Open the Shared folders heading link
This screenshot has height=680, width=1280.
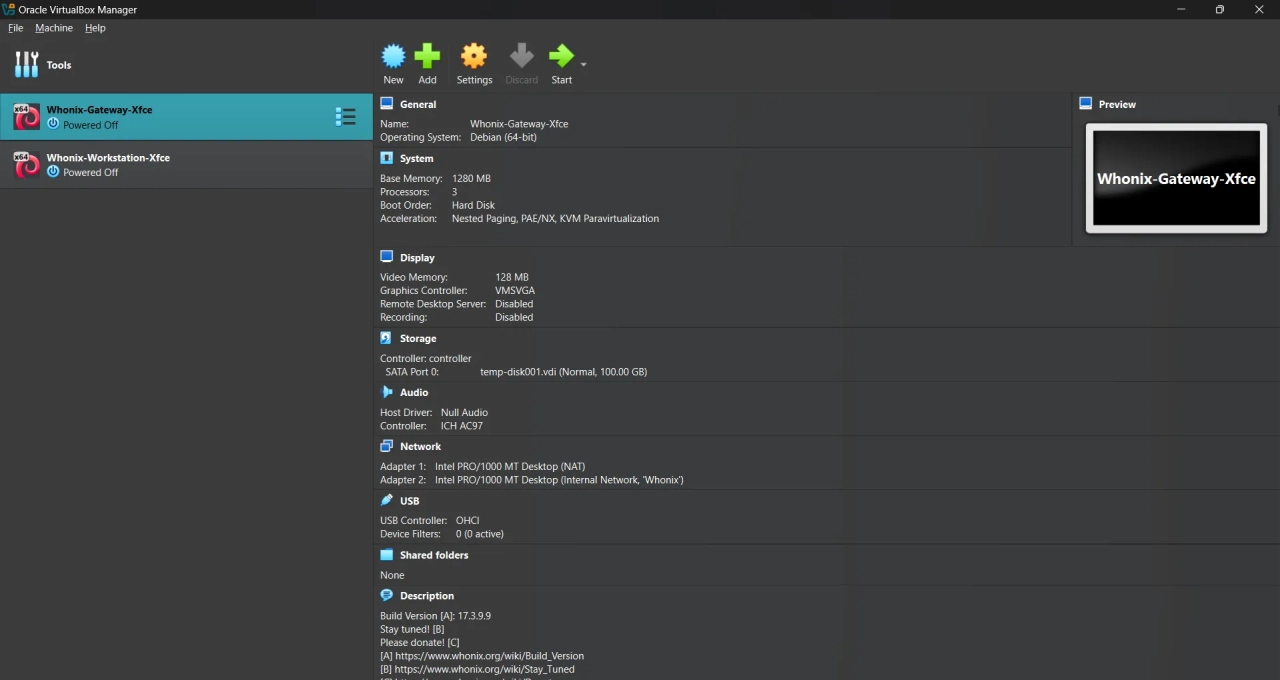click(434, 555)
